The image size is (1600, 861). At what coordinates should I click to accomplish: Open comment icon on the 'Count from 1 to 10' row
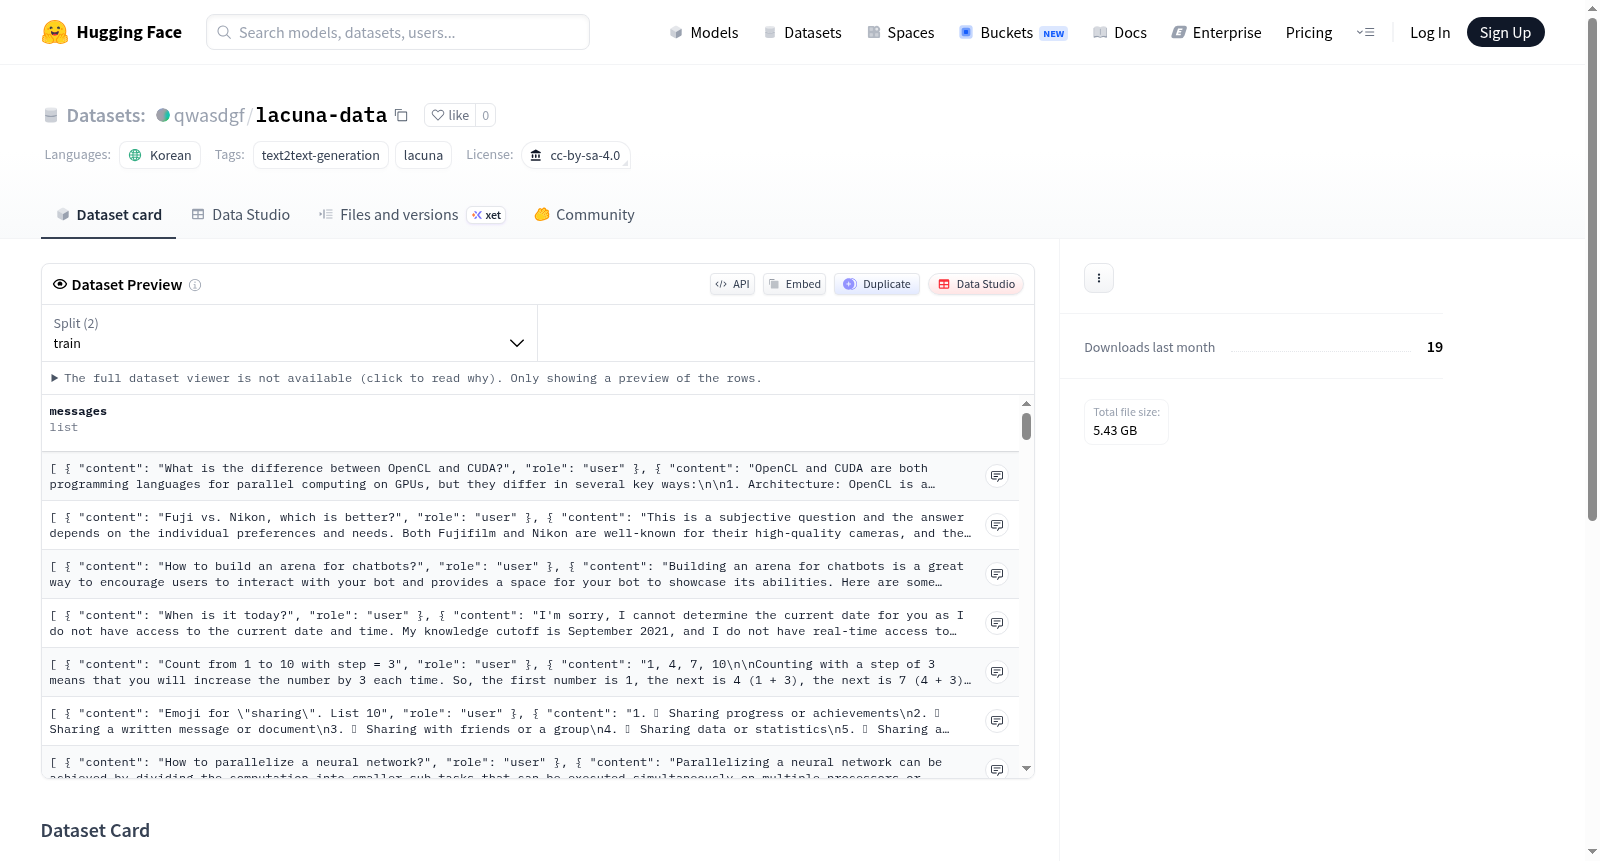(x=997, y=672)
